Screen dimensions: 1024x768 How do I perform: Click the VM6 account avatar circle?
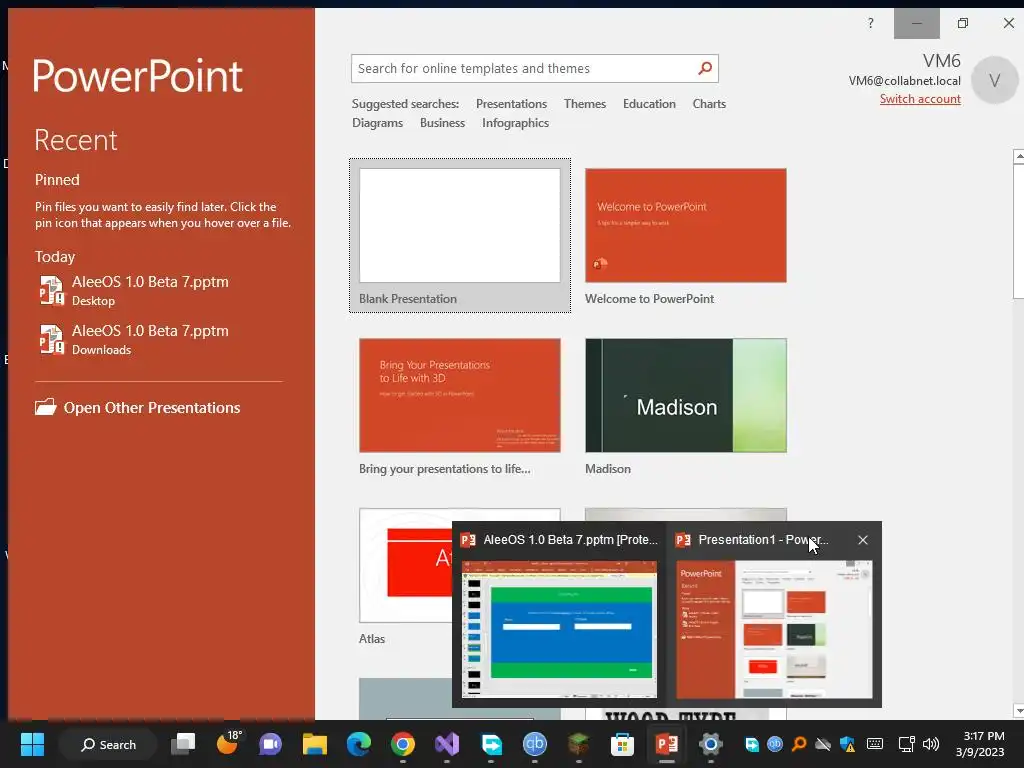995,80
